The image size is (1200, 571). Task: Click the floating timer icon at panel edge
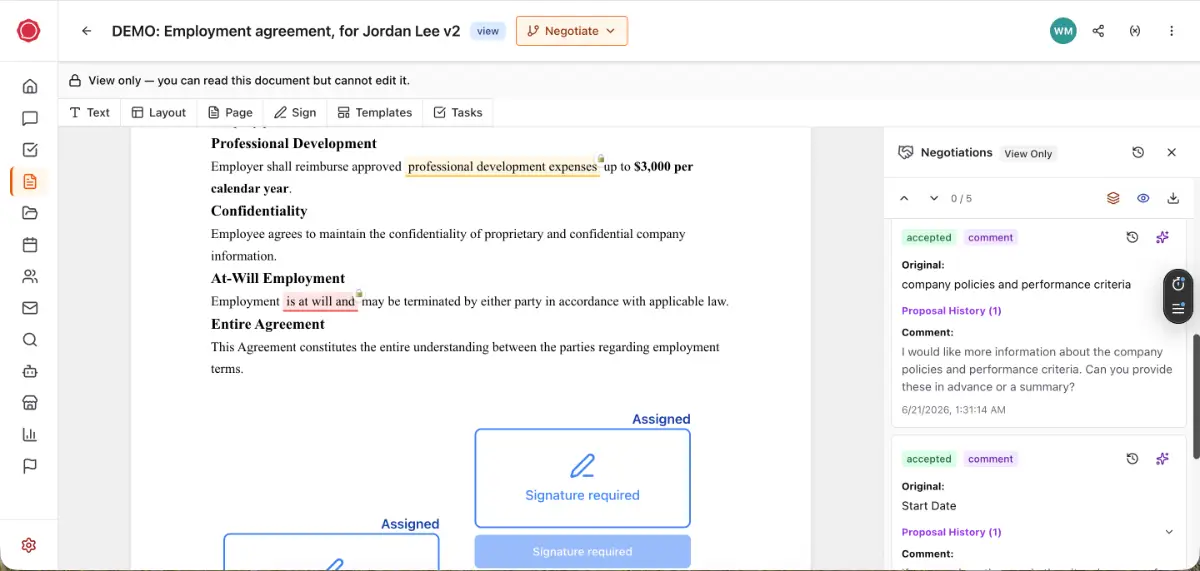coord(1178,284)
